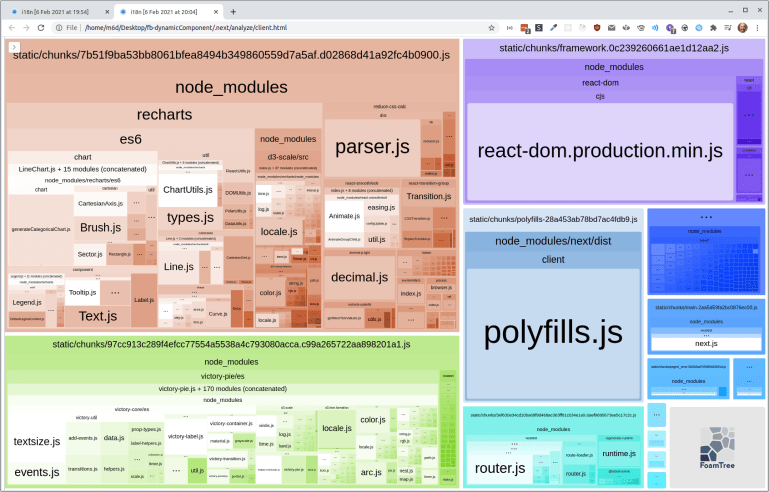Click the Sector.js module block
The width and height of the screenshot is (769, 492).
coord(90,254)
